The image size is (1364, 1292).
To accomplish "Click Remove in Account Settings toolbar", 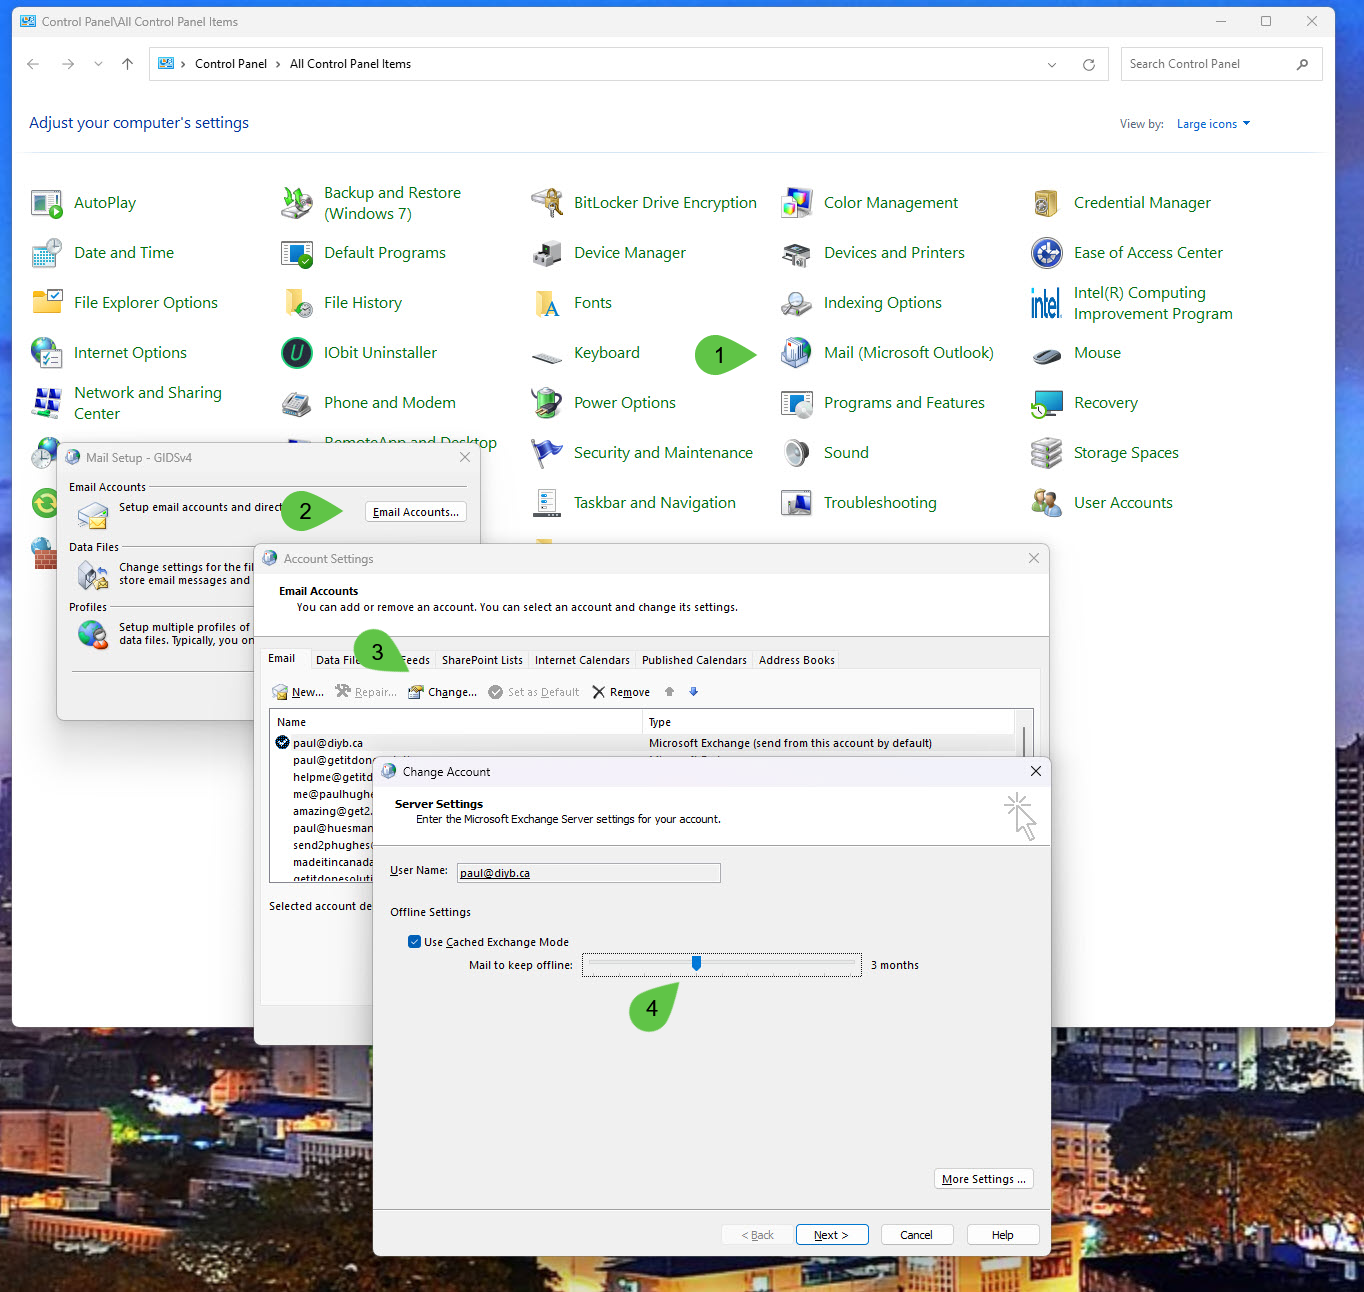I will (621, 692).
